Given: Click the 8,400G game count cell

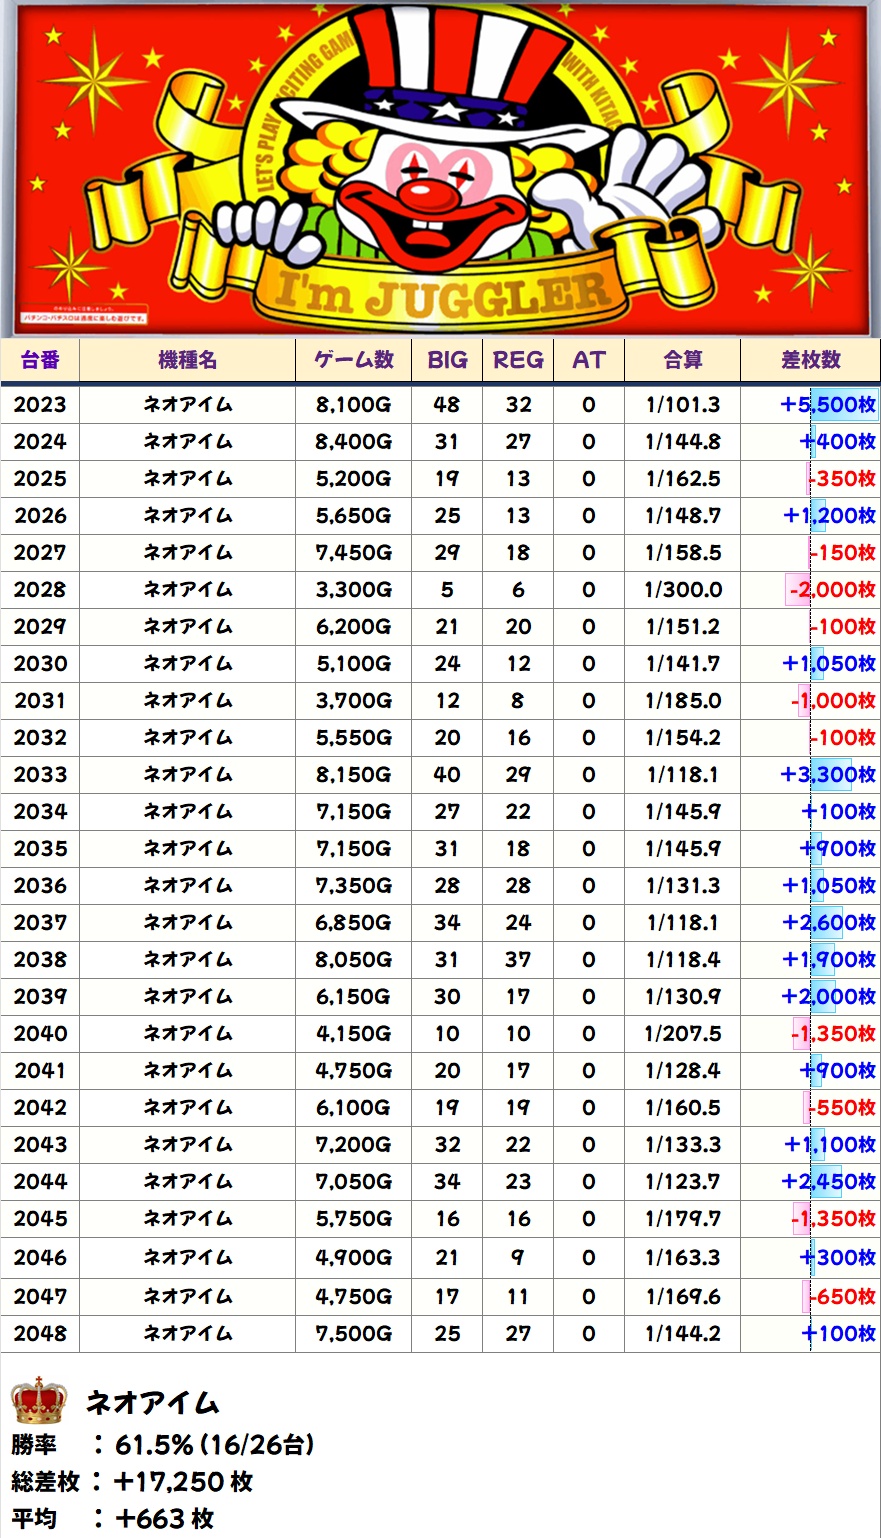Looking at the screenshot, I should click(353, 442).
